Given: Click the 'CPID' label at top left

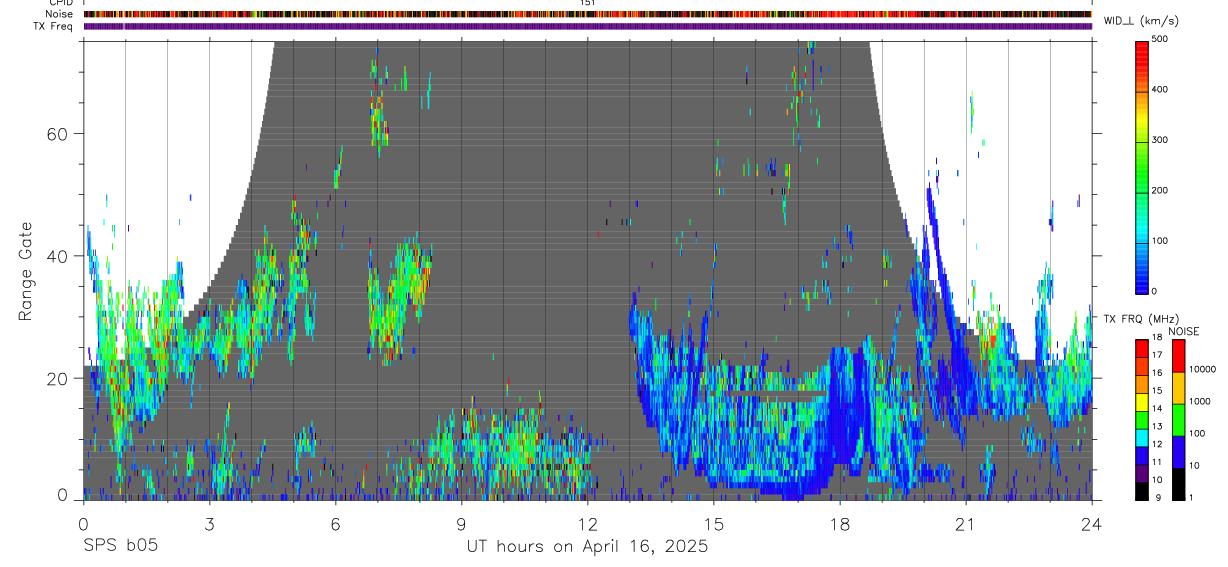Looking at the screenshot, I should (59, 3).
